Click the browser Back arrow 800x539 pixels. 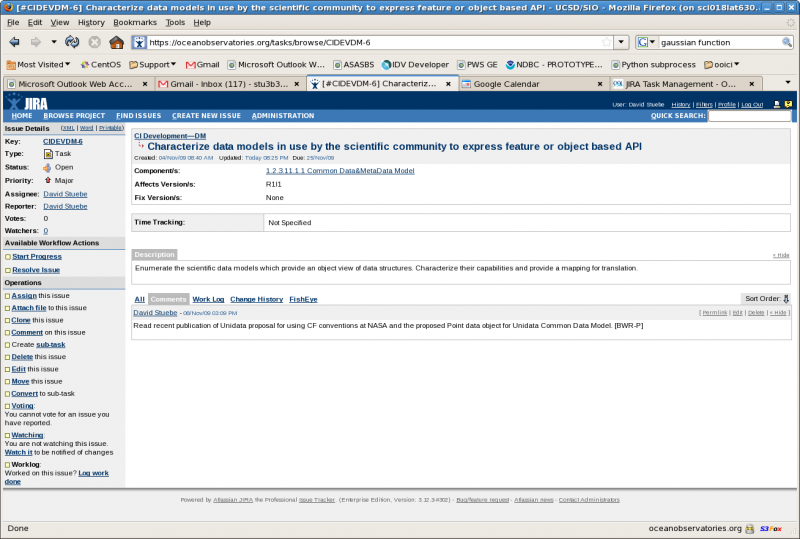(15, 43)
